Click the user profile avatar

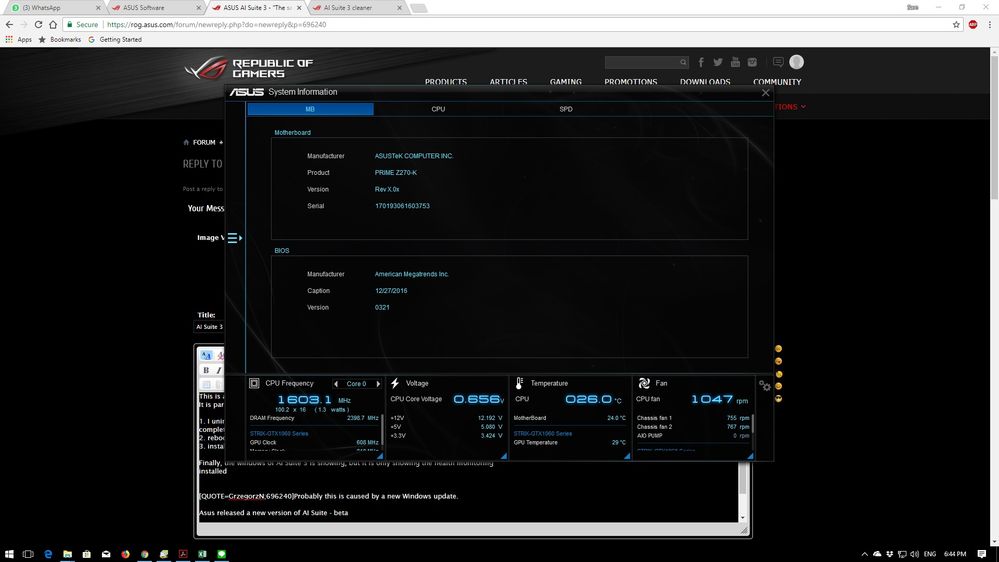click(x=796, y=62)
